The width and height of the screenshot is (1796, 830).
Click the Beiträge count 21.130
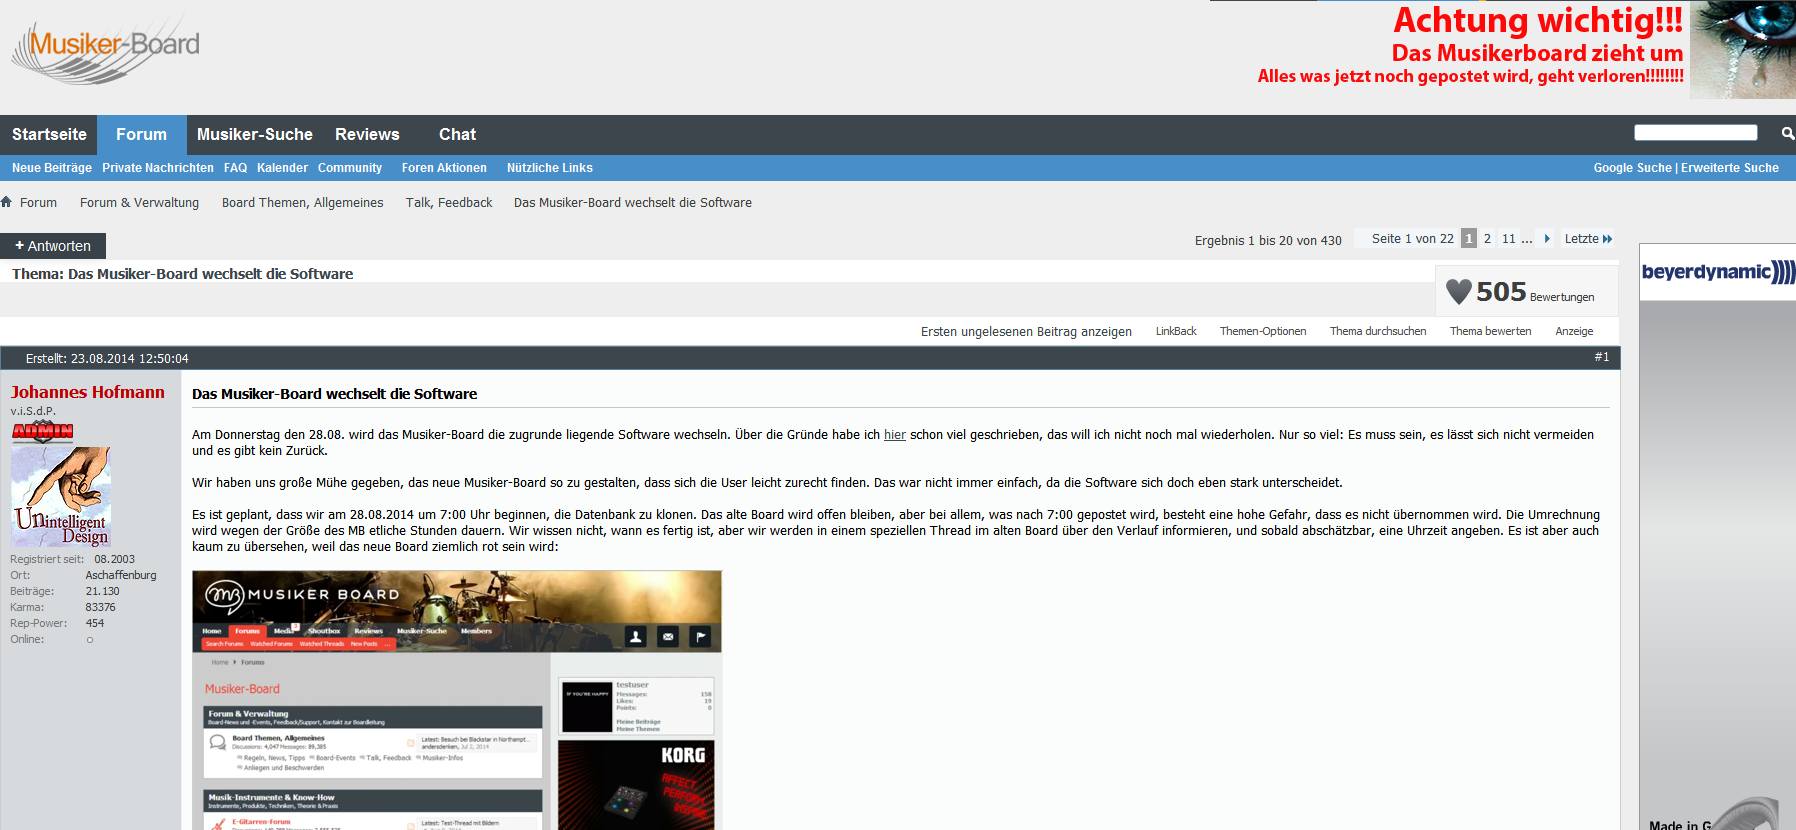pos(103,591)
